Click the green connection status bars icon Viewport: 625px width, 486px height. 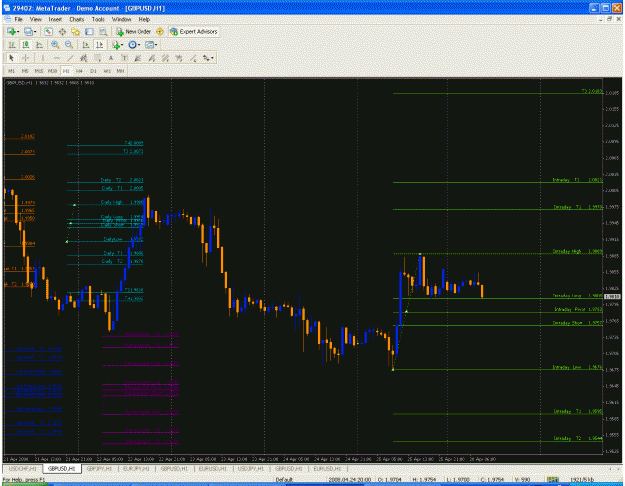coord(552,479)
